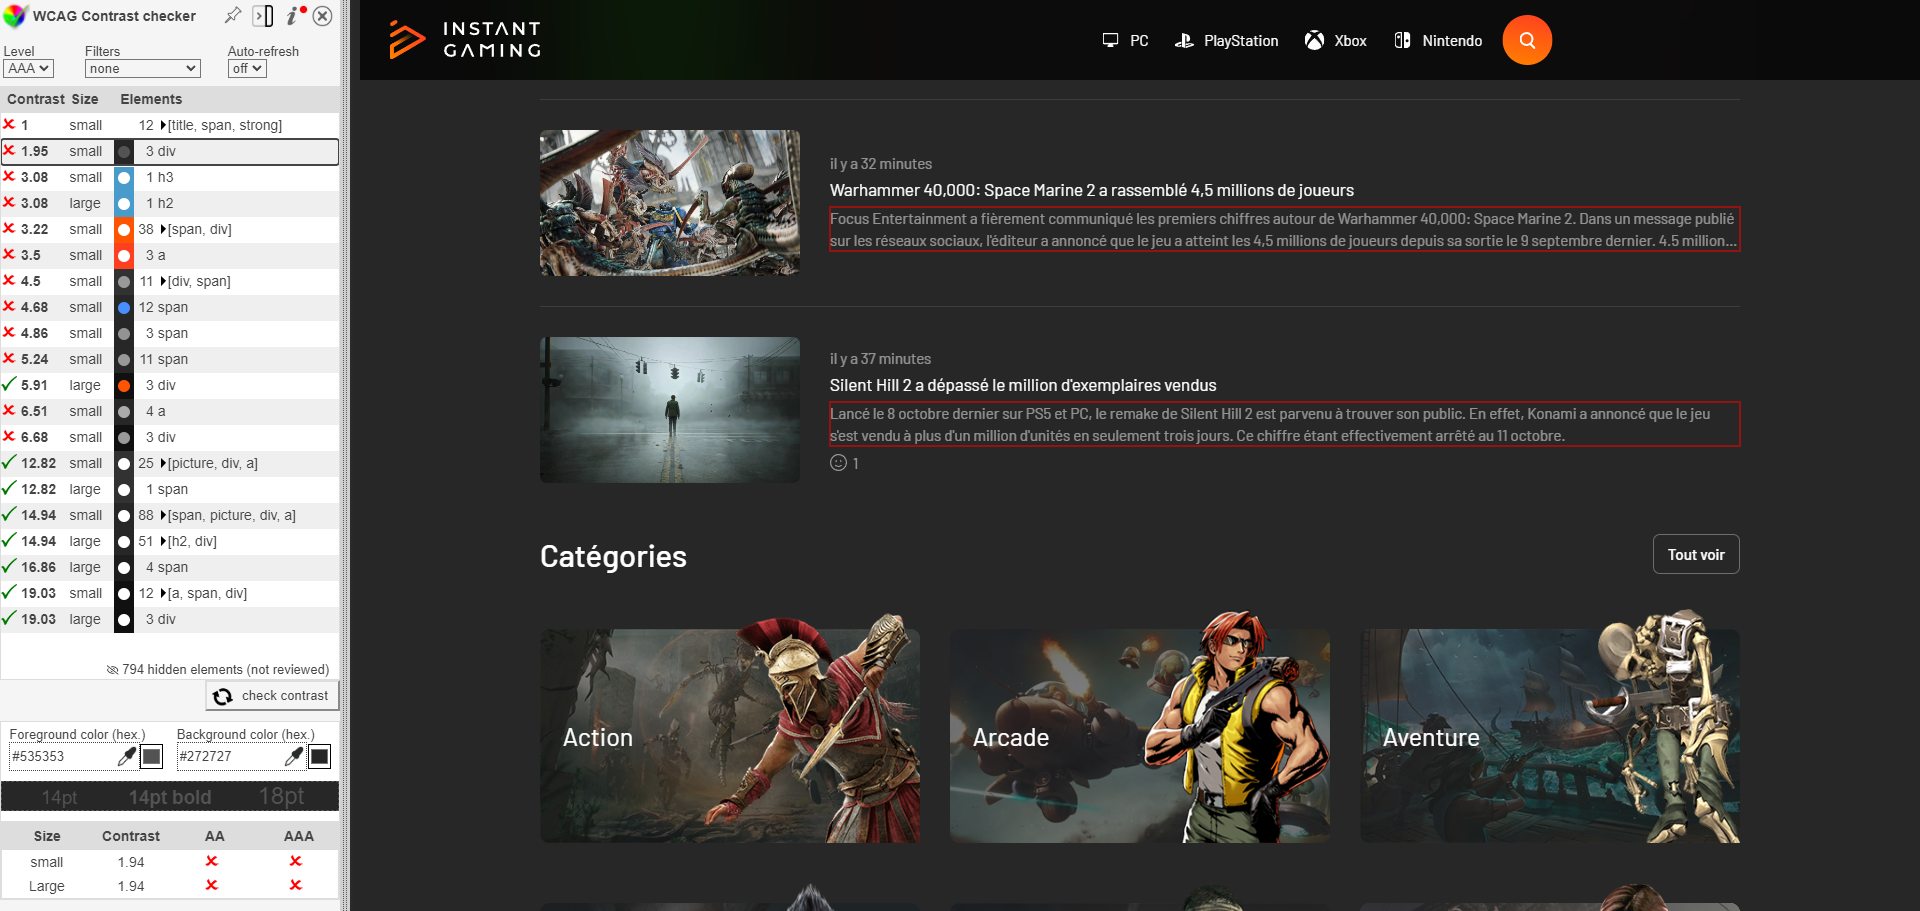Select the 3.08 large 1 h2 row
The image size is (1920, 911).
coord(170,203)
